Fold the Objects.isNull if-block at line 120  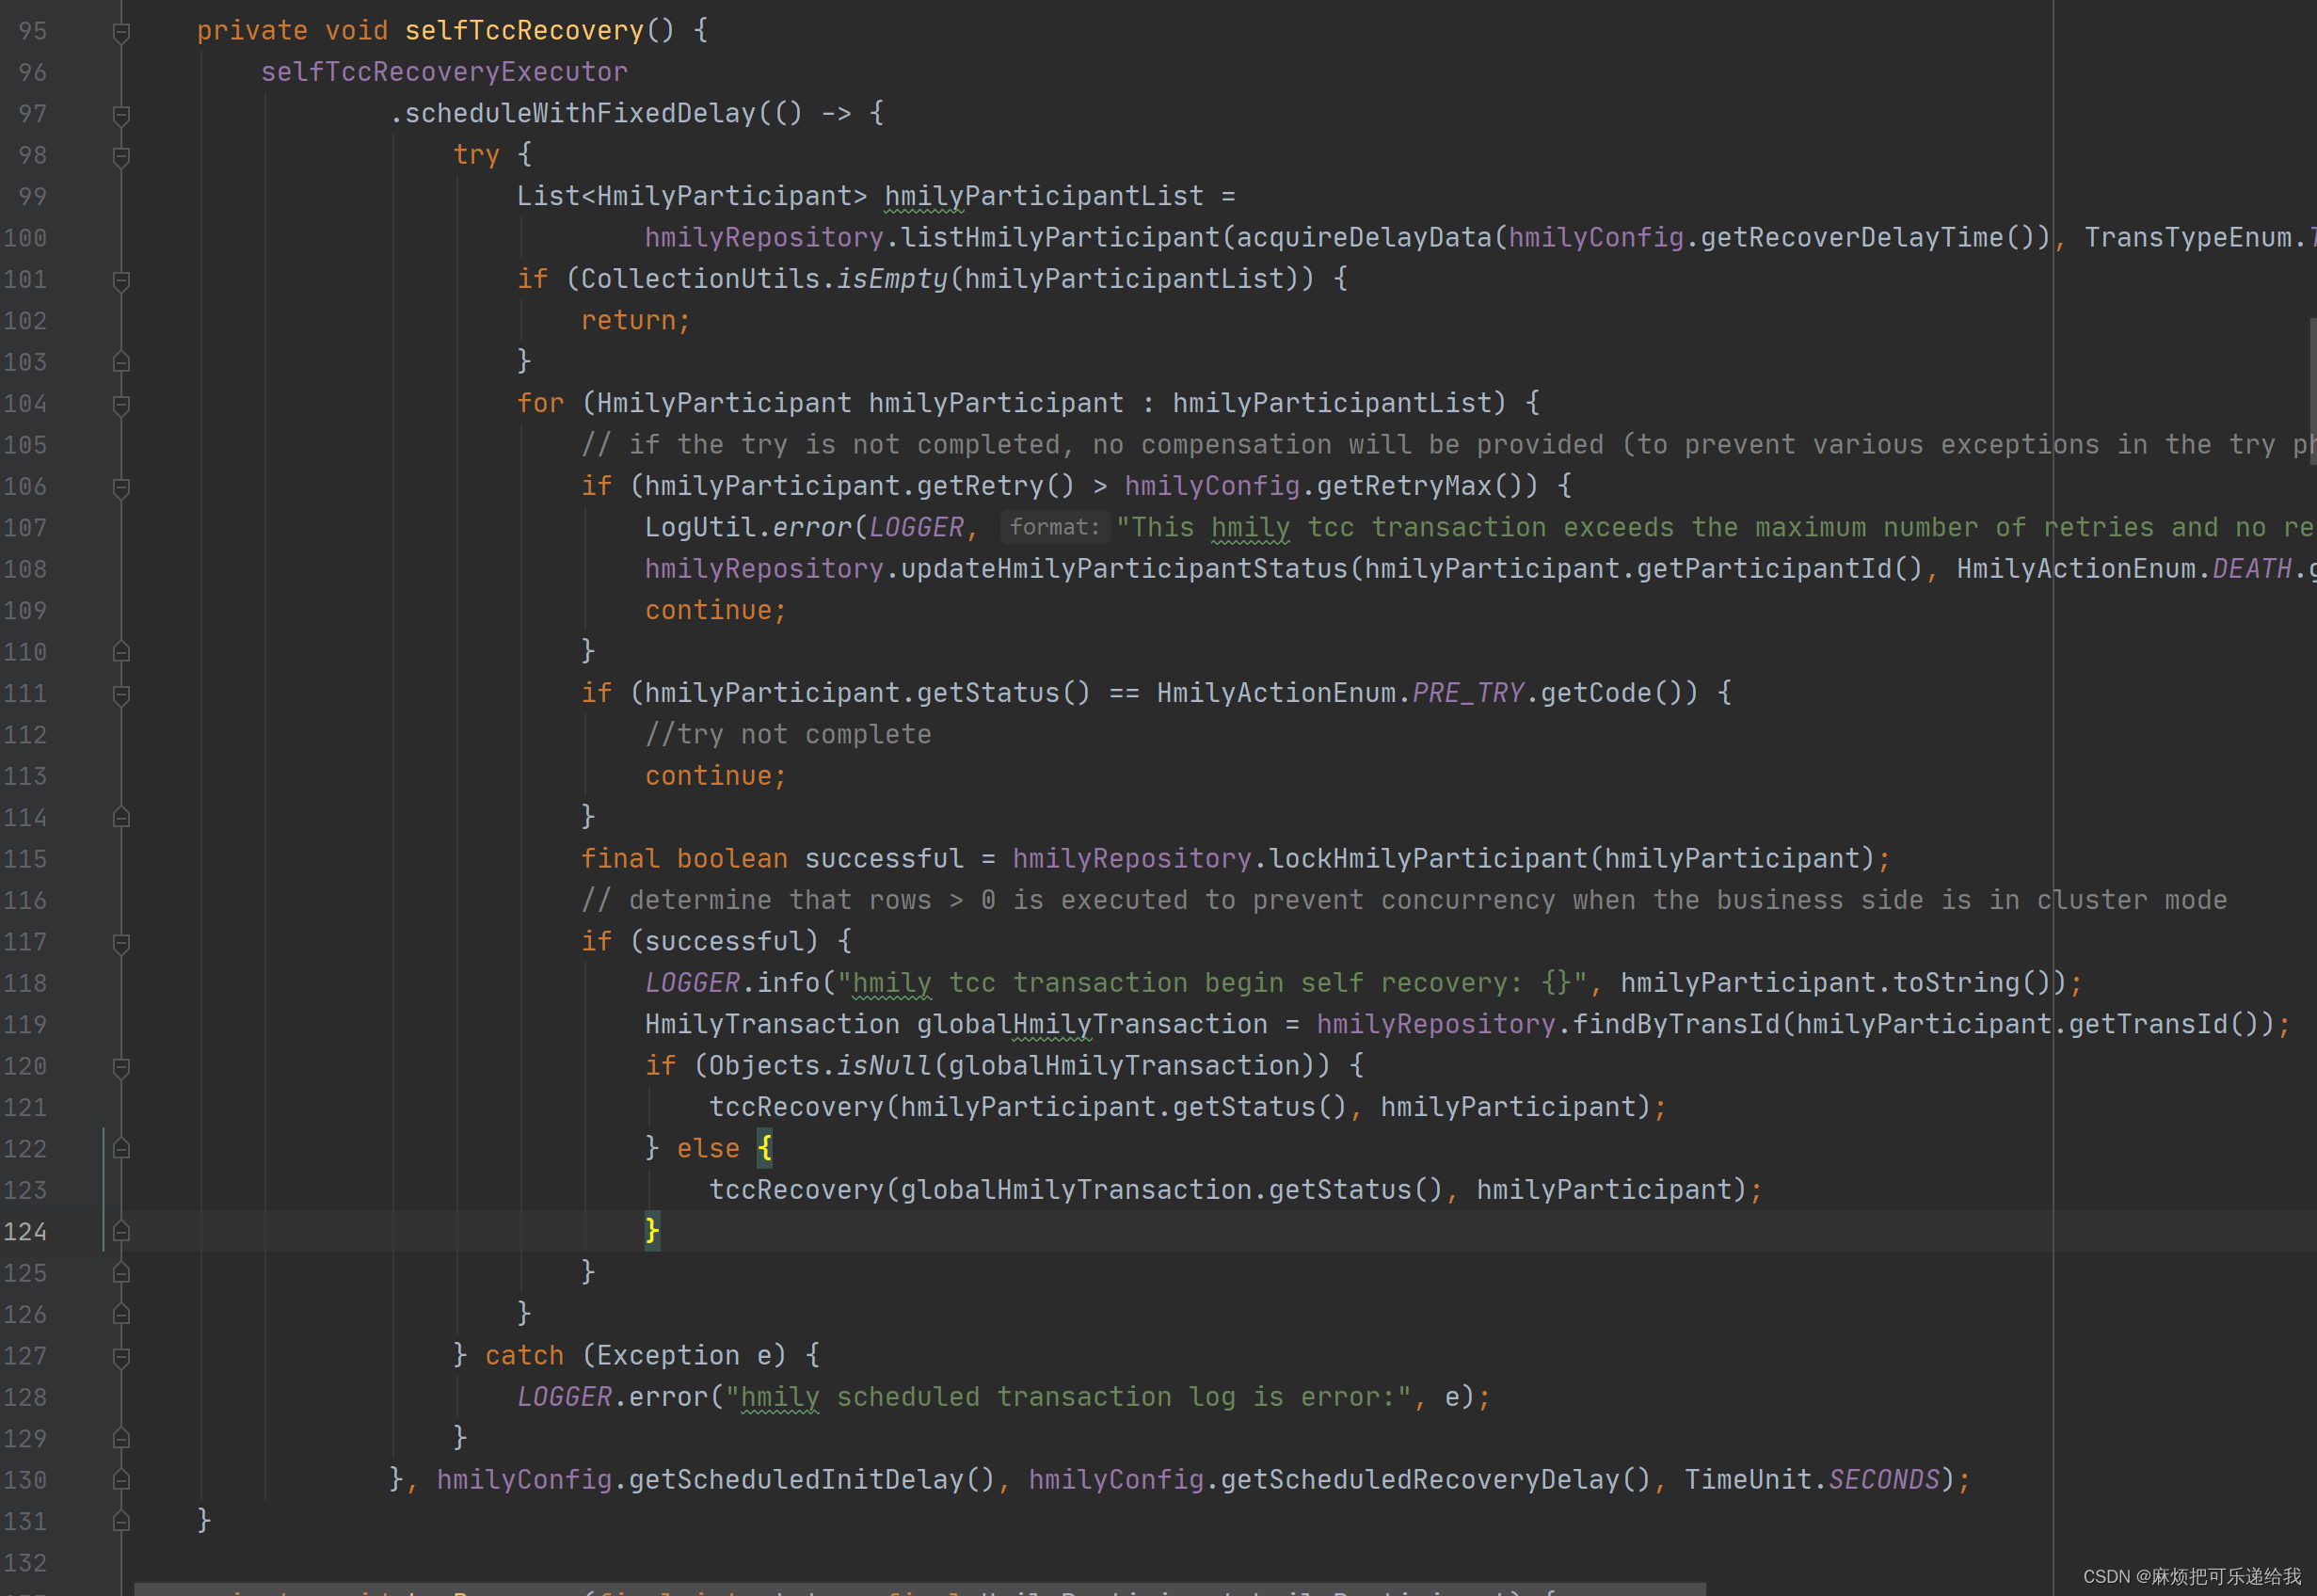[121, 1067]
